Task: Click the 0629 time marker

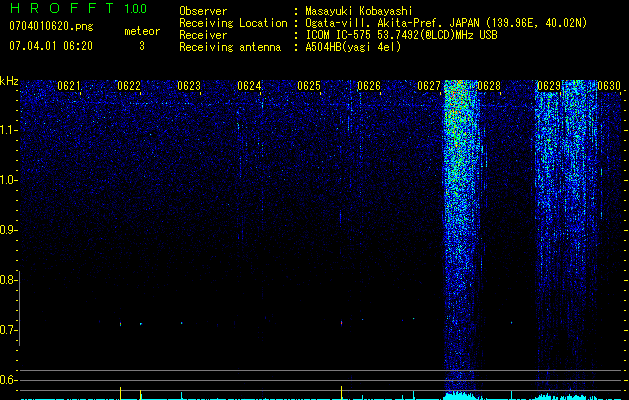Action: [549, 86]
